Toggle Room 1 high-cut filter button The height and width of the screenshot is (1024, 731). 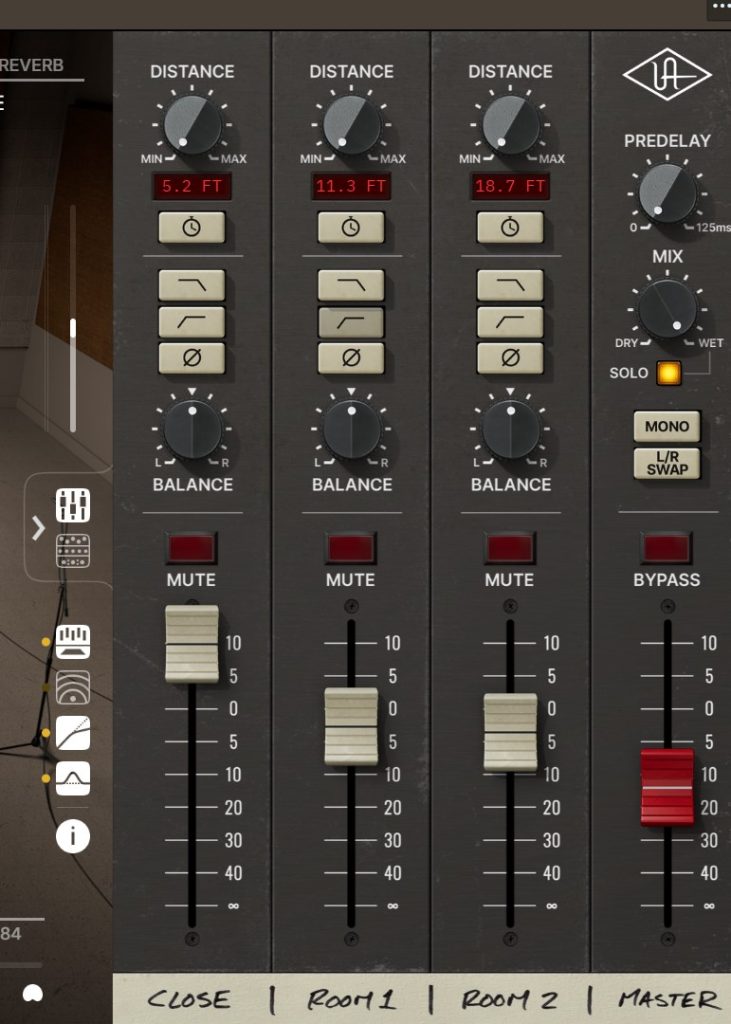pos(351,285)
